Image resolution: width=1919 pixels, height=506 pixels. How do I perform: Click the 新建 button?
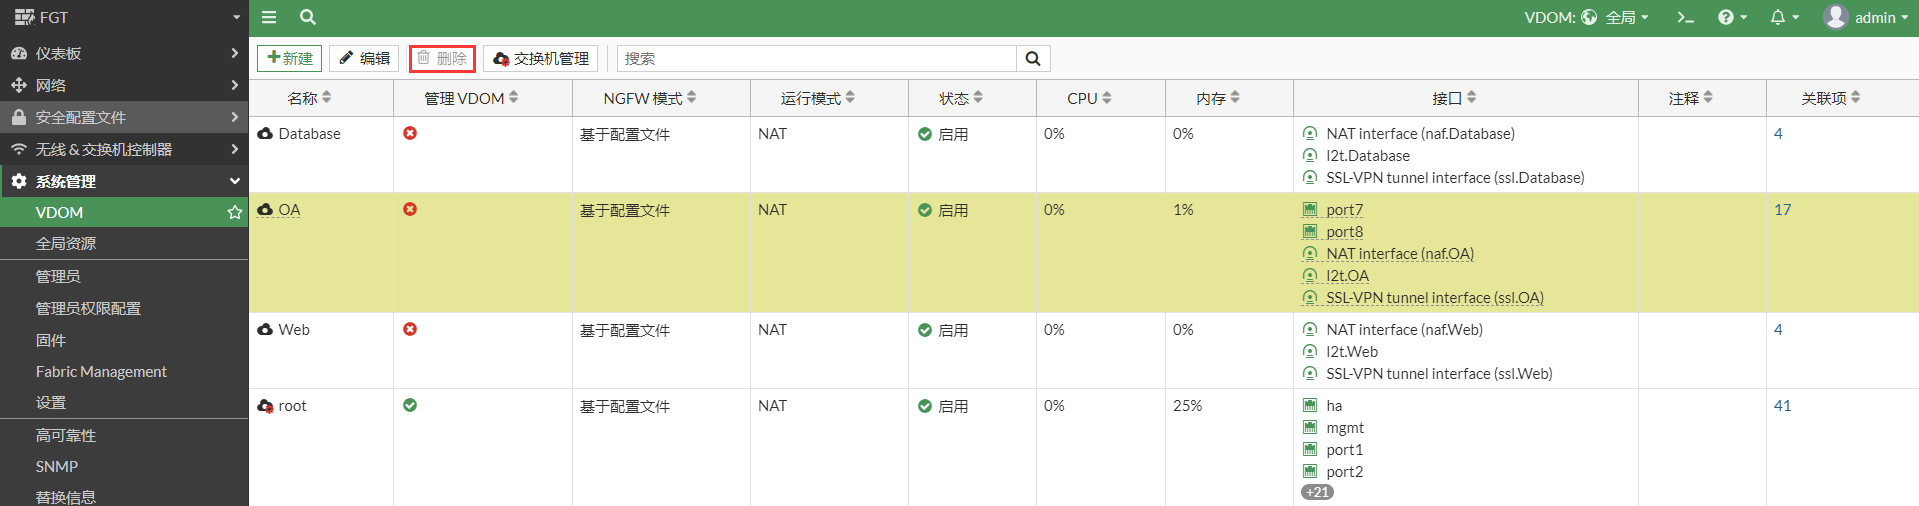point(290,59)
